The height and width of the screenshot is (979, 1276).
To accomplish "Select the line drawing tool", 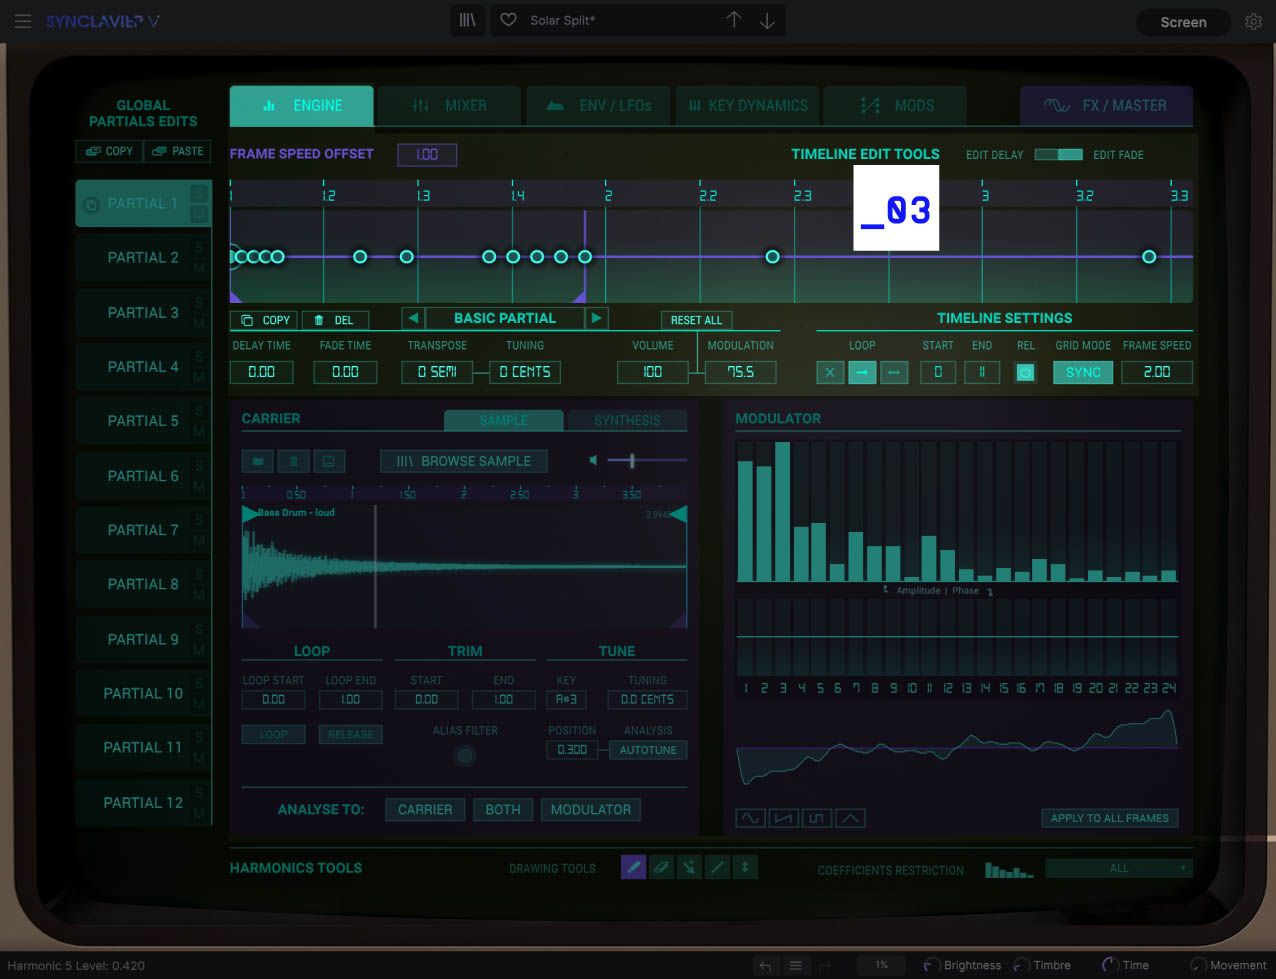I will [x=717, y=868].
